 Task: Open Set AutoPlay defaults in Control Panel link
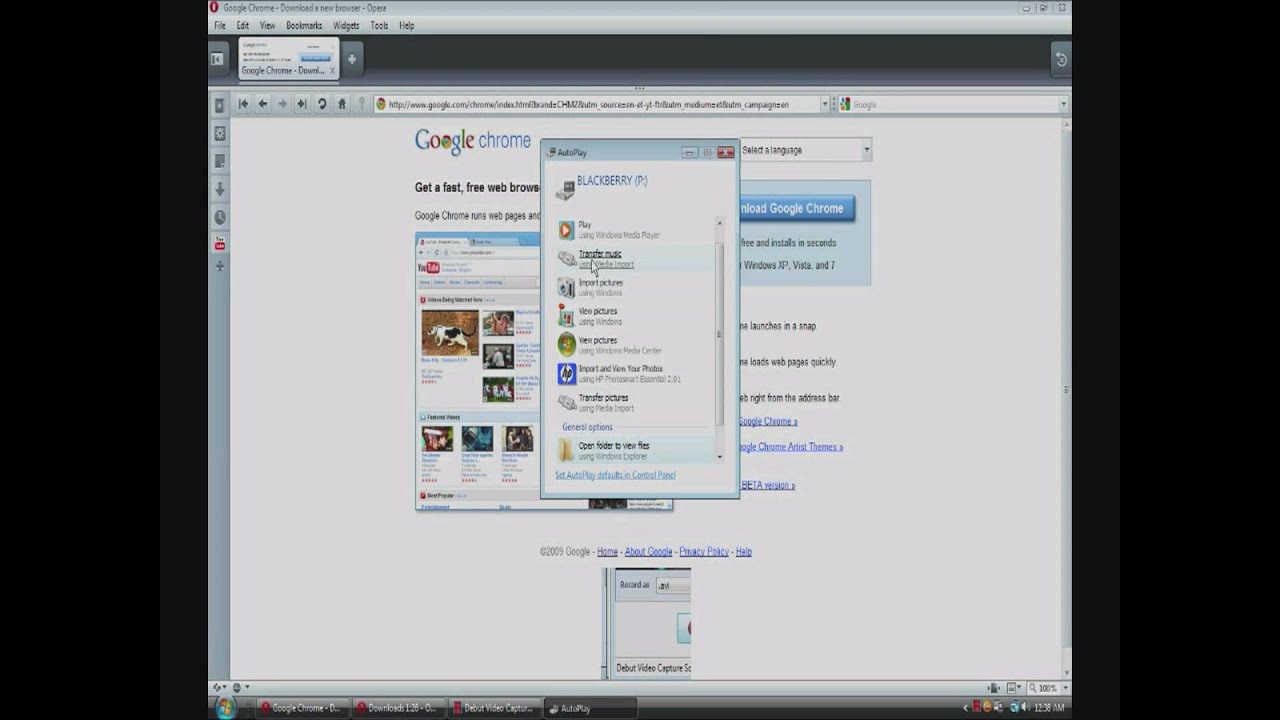pyautogui.click(x=615, y=475)
